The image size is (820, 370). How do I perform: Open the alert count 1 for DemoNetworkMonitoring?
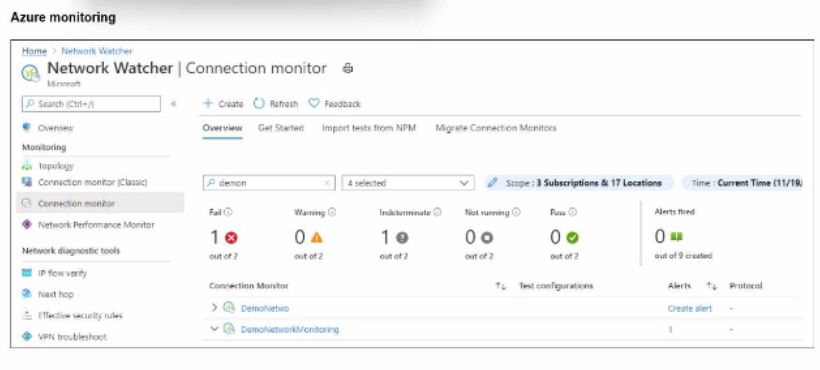pos(670,330)
